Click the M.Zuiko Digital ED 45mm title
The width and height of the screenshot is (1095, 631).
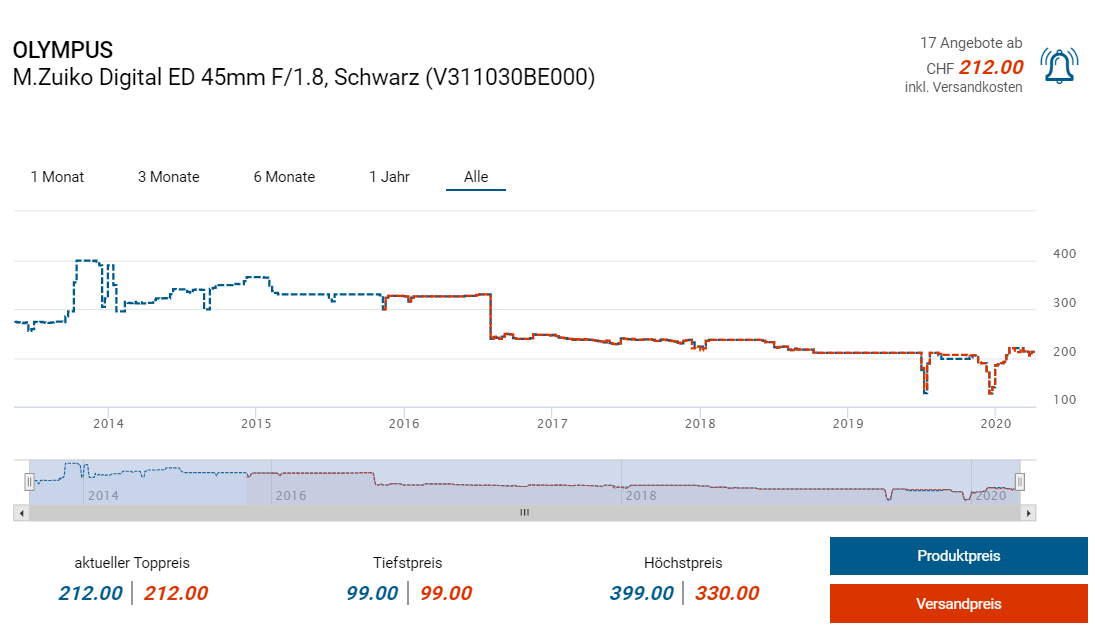(303, 77)
